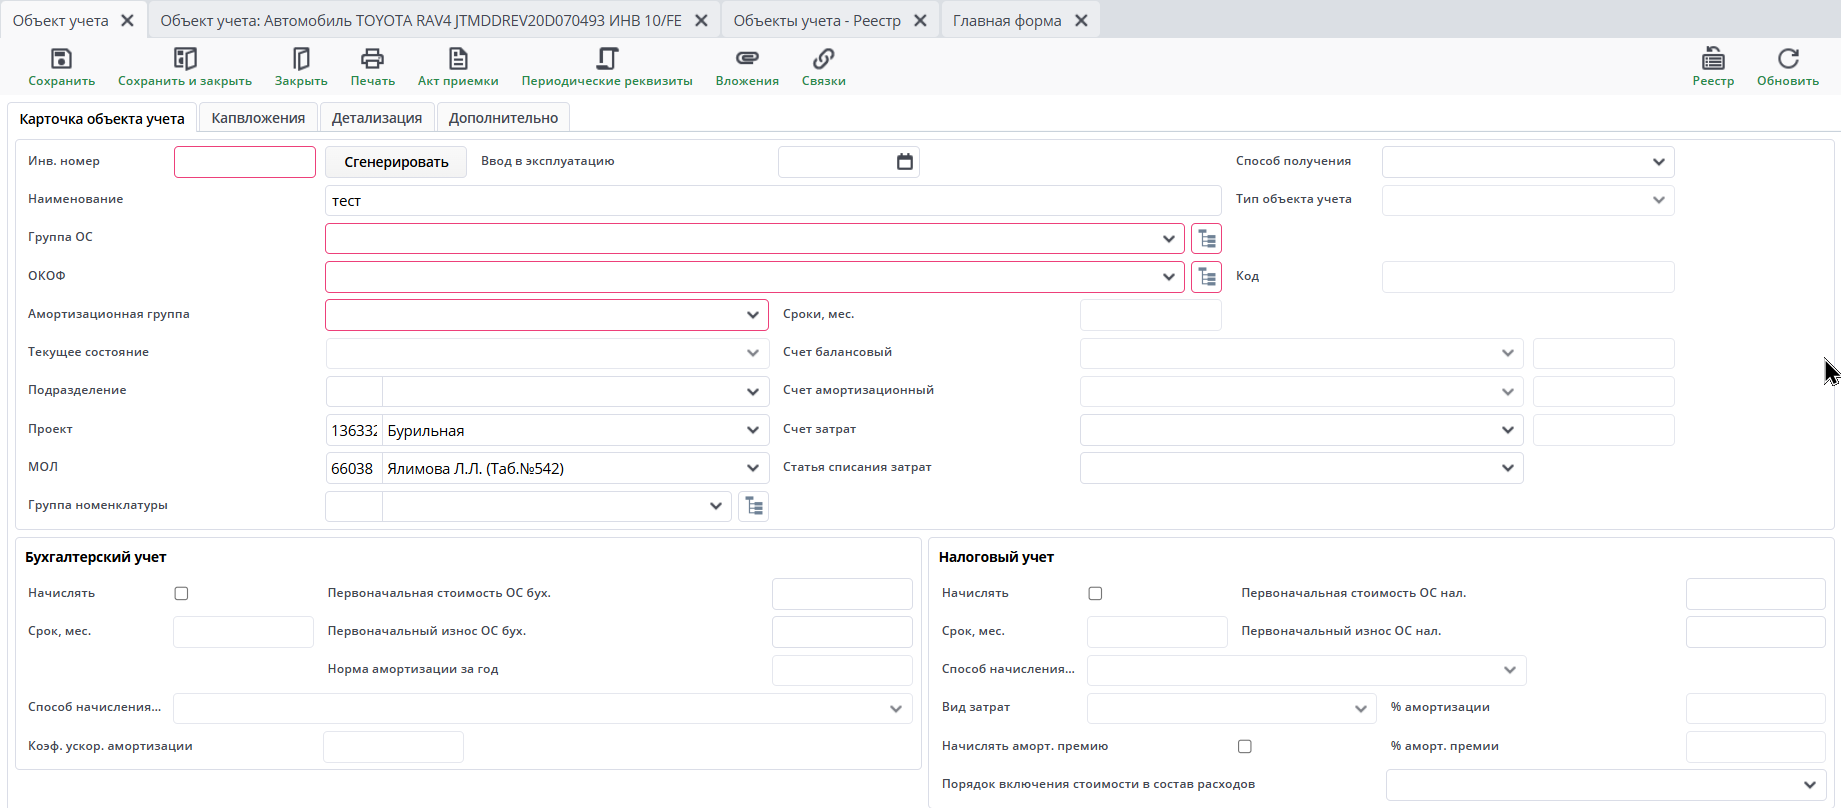The image size is (1841, 808).
Task: Open calendar for Ввод в эксплуатацию date
Action: pyautogui.click(x=905, y=162)
